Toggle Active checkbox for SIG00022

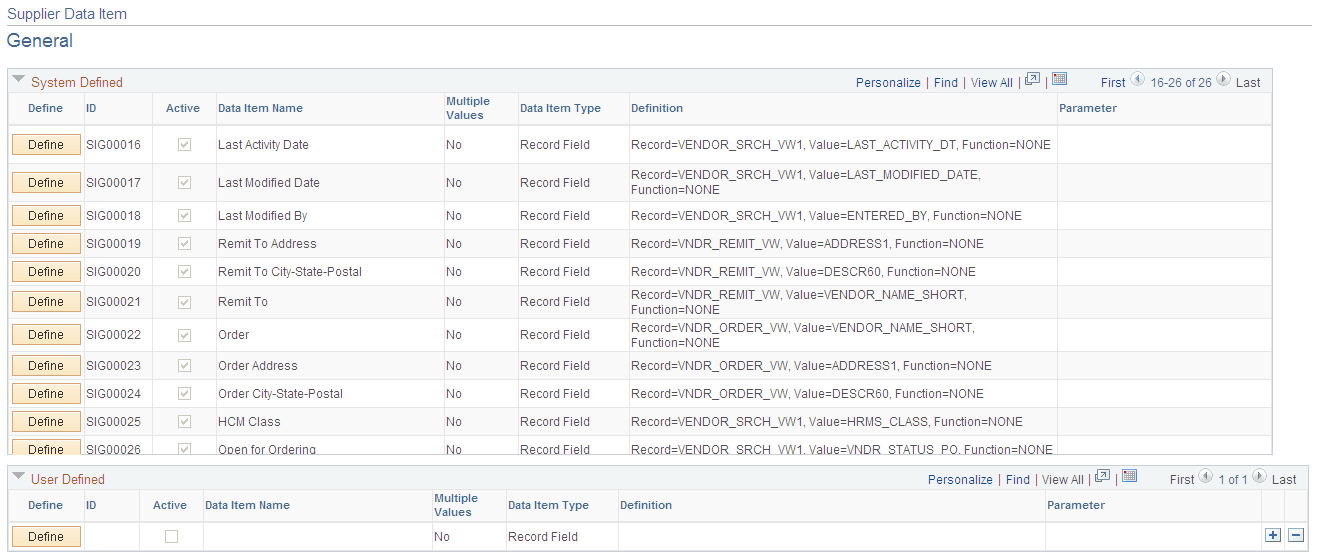184,334
